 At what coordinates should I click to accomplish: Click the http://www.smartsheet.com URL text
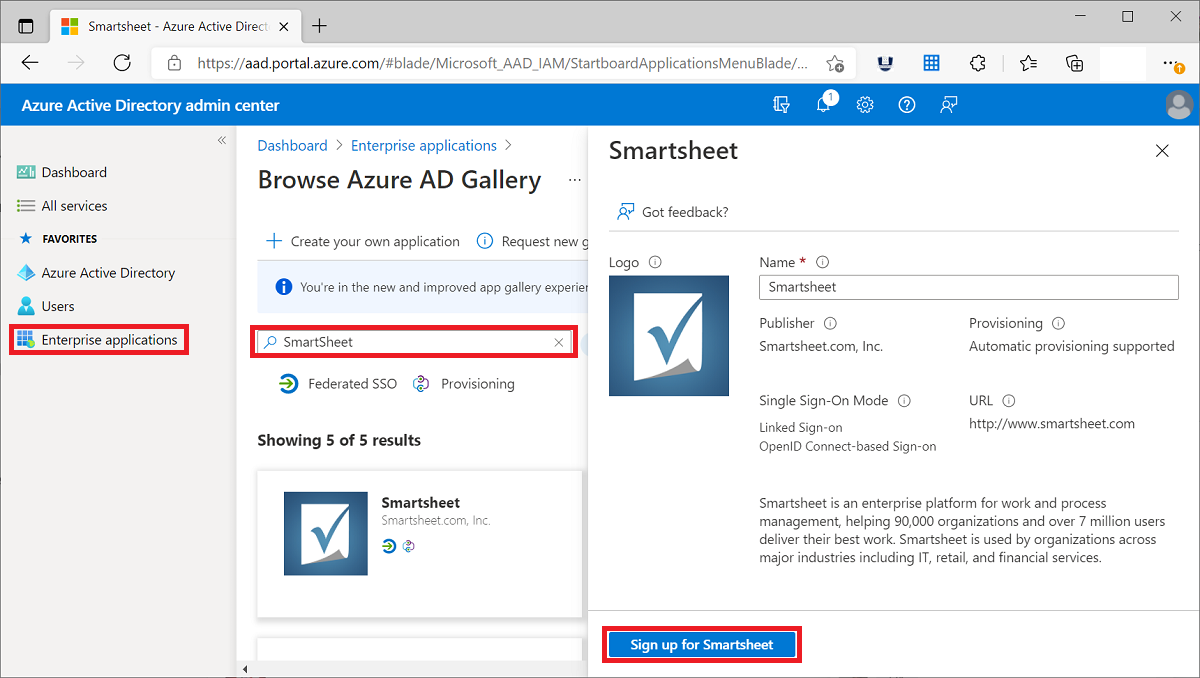[x=1052, y=423]
